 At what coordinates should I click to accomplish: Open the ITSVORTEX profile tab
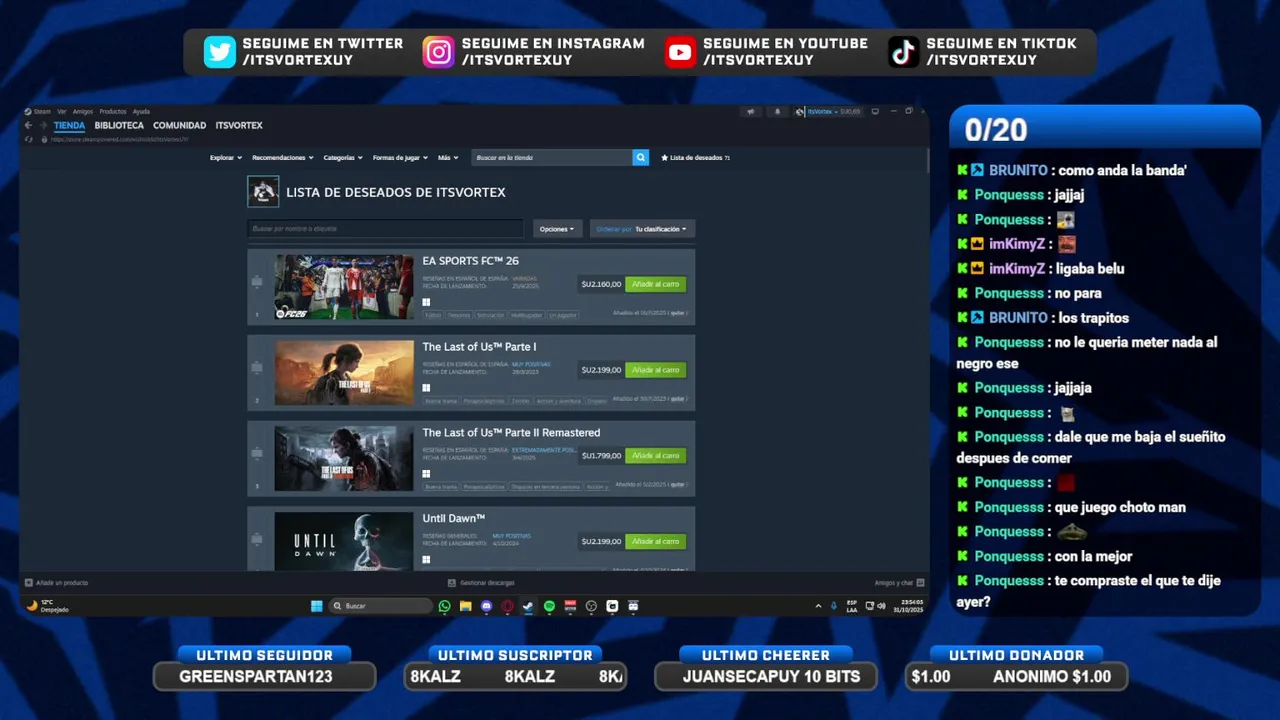[239, 125]
